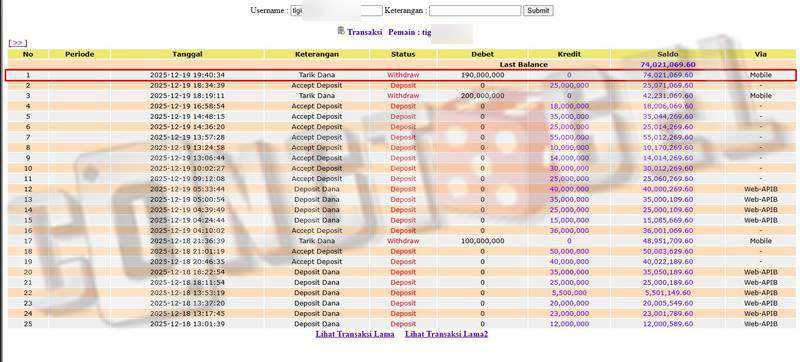Click the date 2025-12-18 13:01:39 in row 25

187,324
